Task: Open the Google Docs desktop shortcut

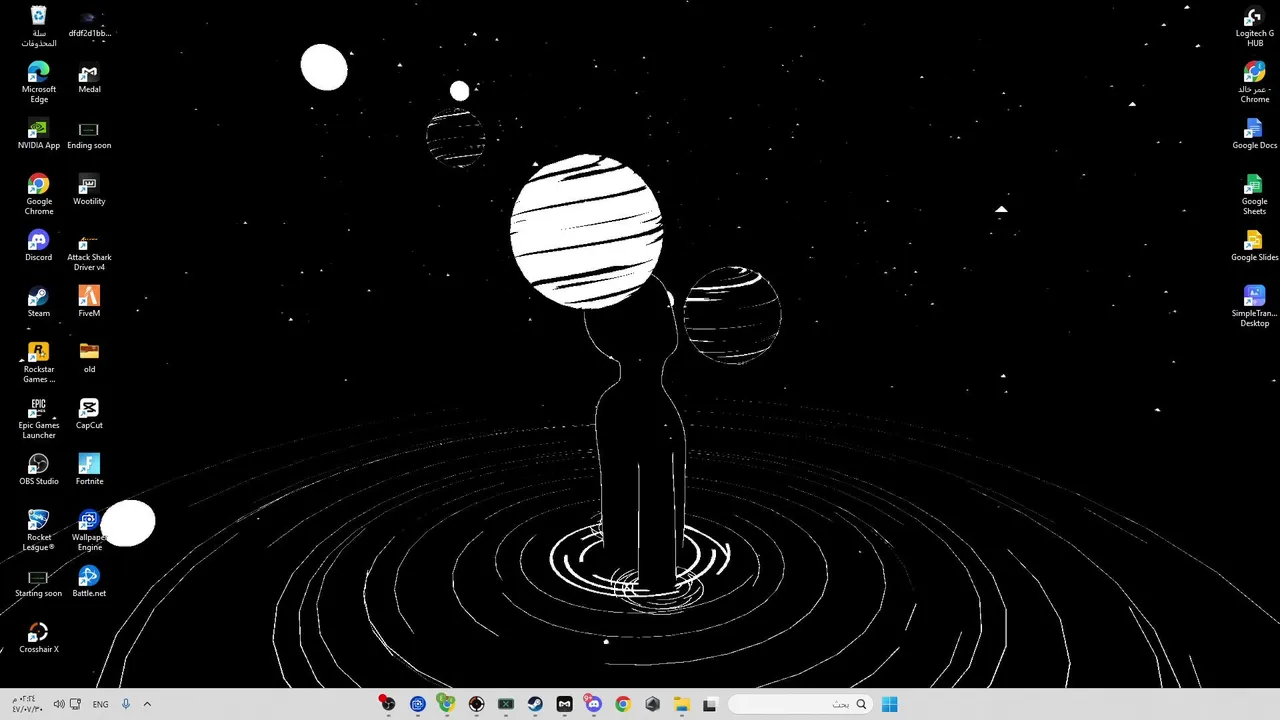Action: [x=1254, y=136]
